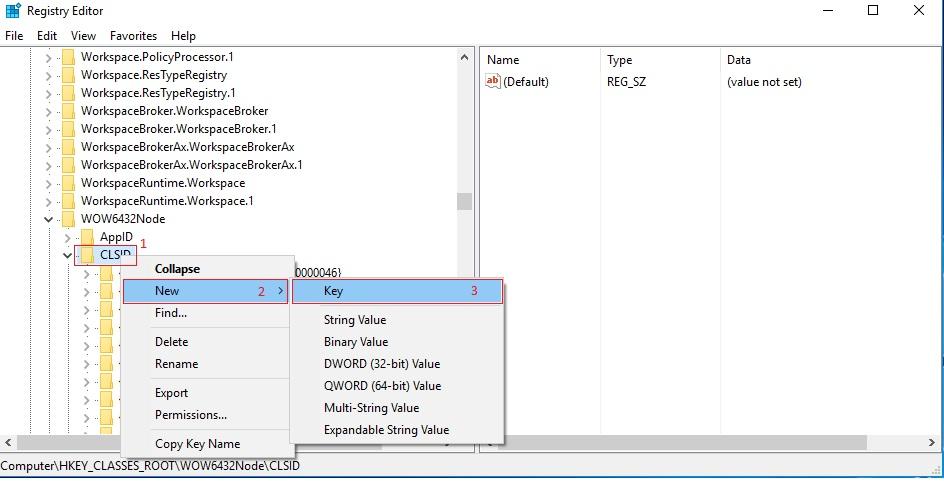Screen dimensions: 944x481
Task: Click the tree pane vertical scrollbar thumb
Action: coord(464,201)
